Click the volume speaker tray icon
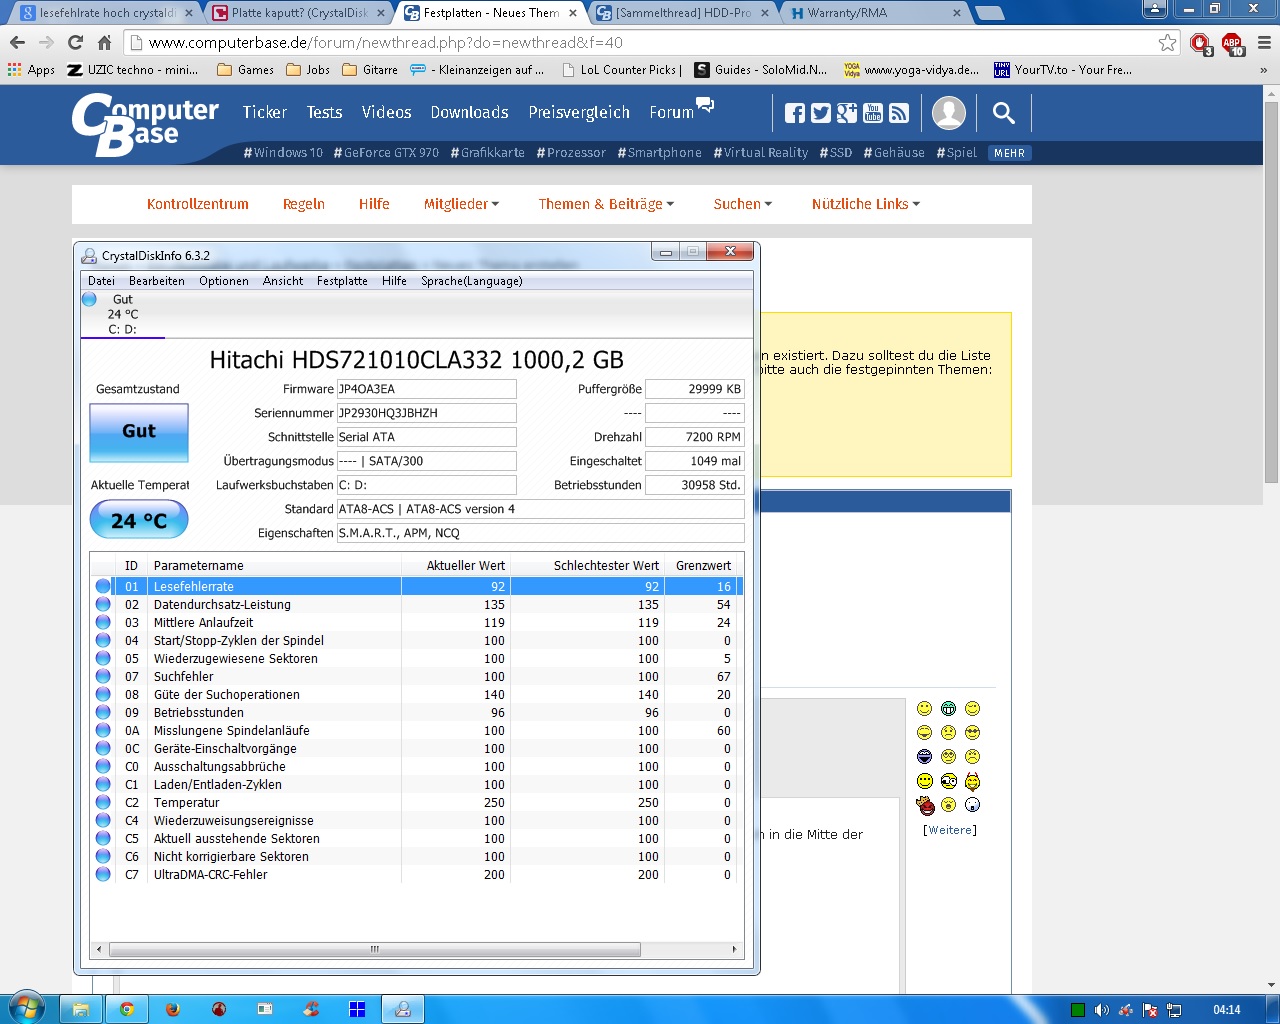The height and width of the screenshot is (1024, 1280). tap(1101, 1010)
